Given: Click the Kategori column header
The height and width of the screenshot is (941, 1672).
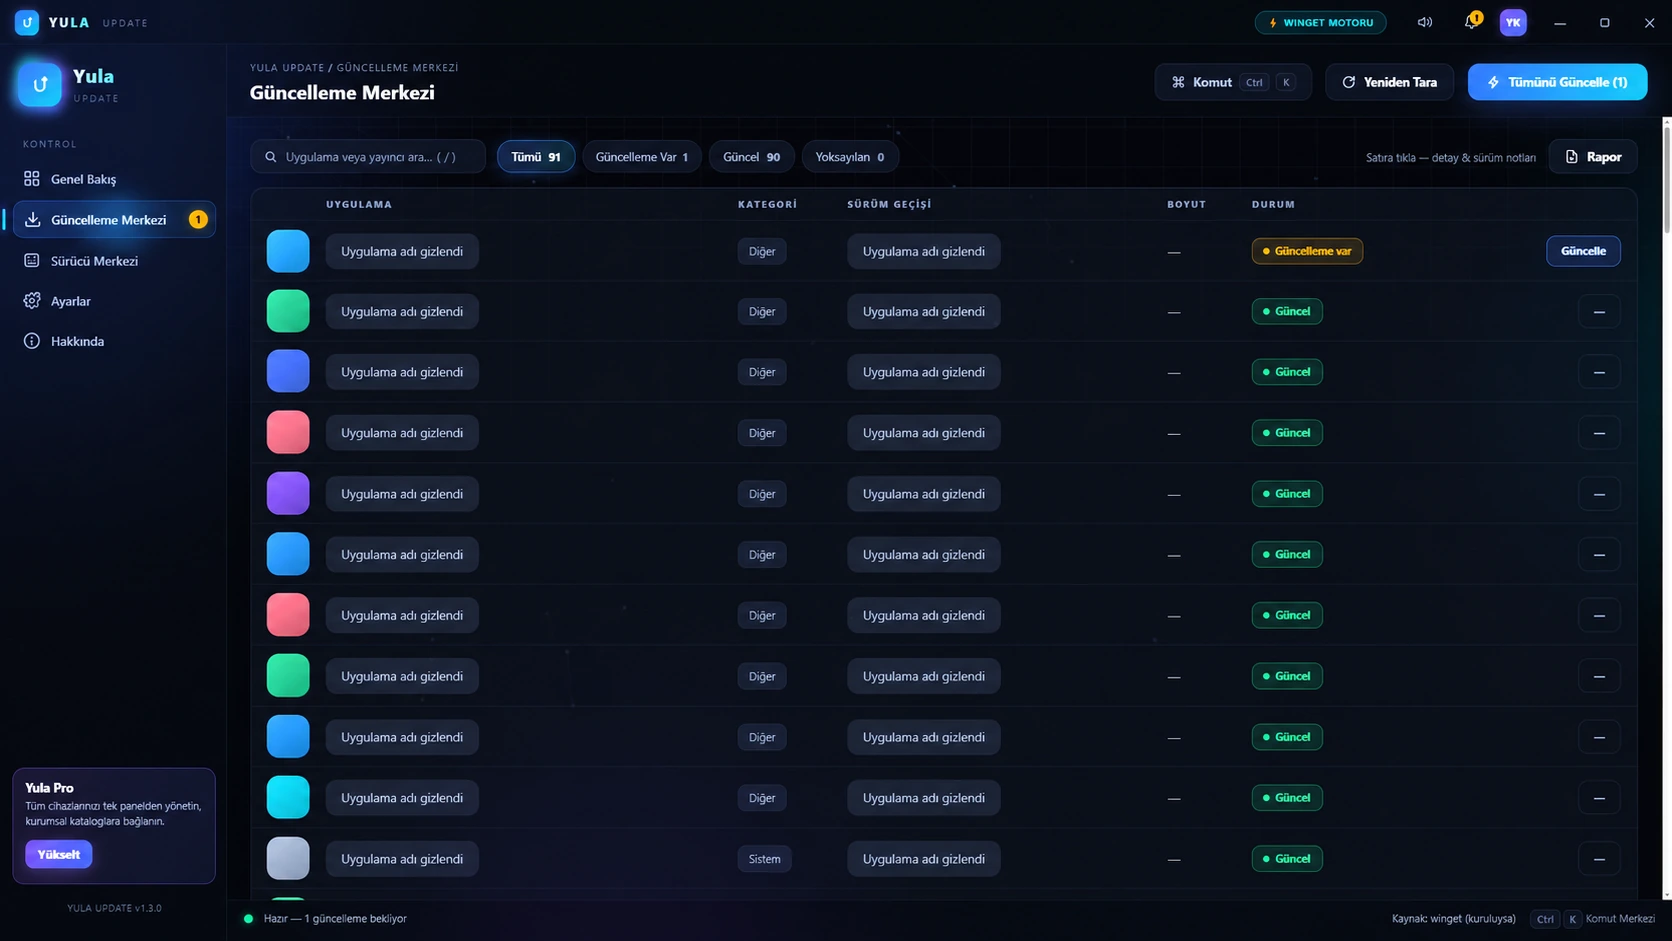Looking at the screenshot, I should (x=767, y=204).
